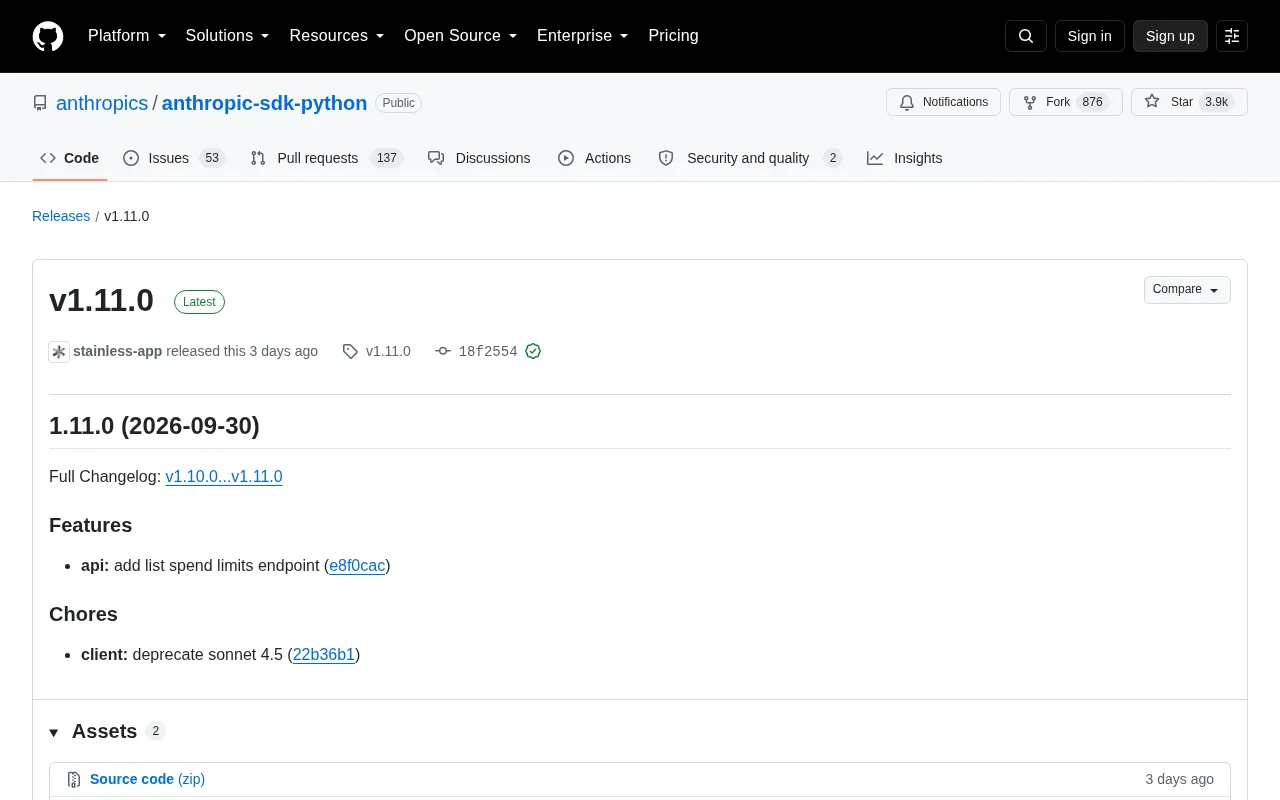1280x800 pixels.
Task: Expand the Open Source menu
Action: coord(461,36)
